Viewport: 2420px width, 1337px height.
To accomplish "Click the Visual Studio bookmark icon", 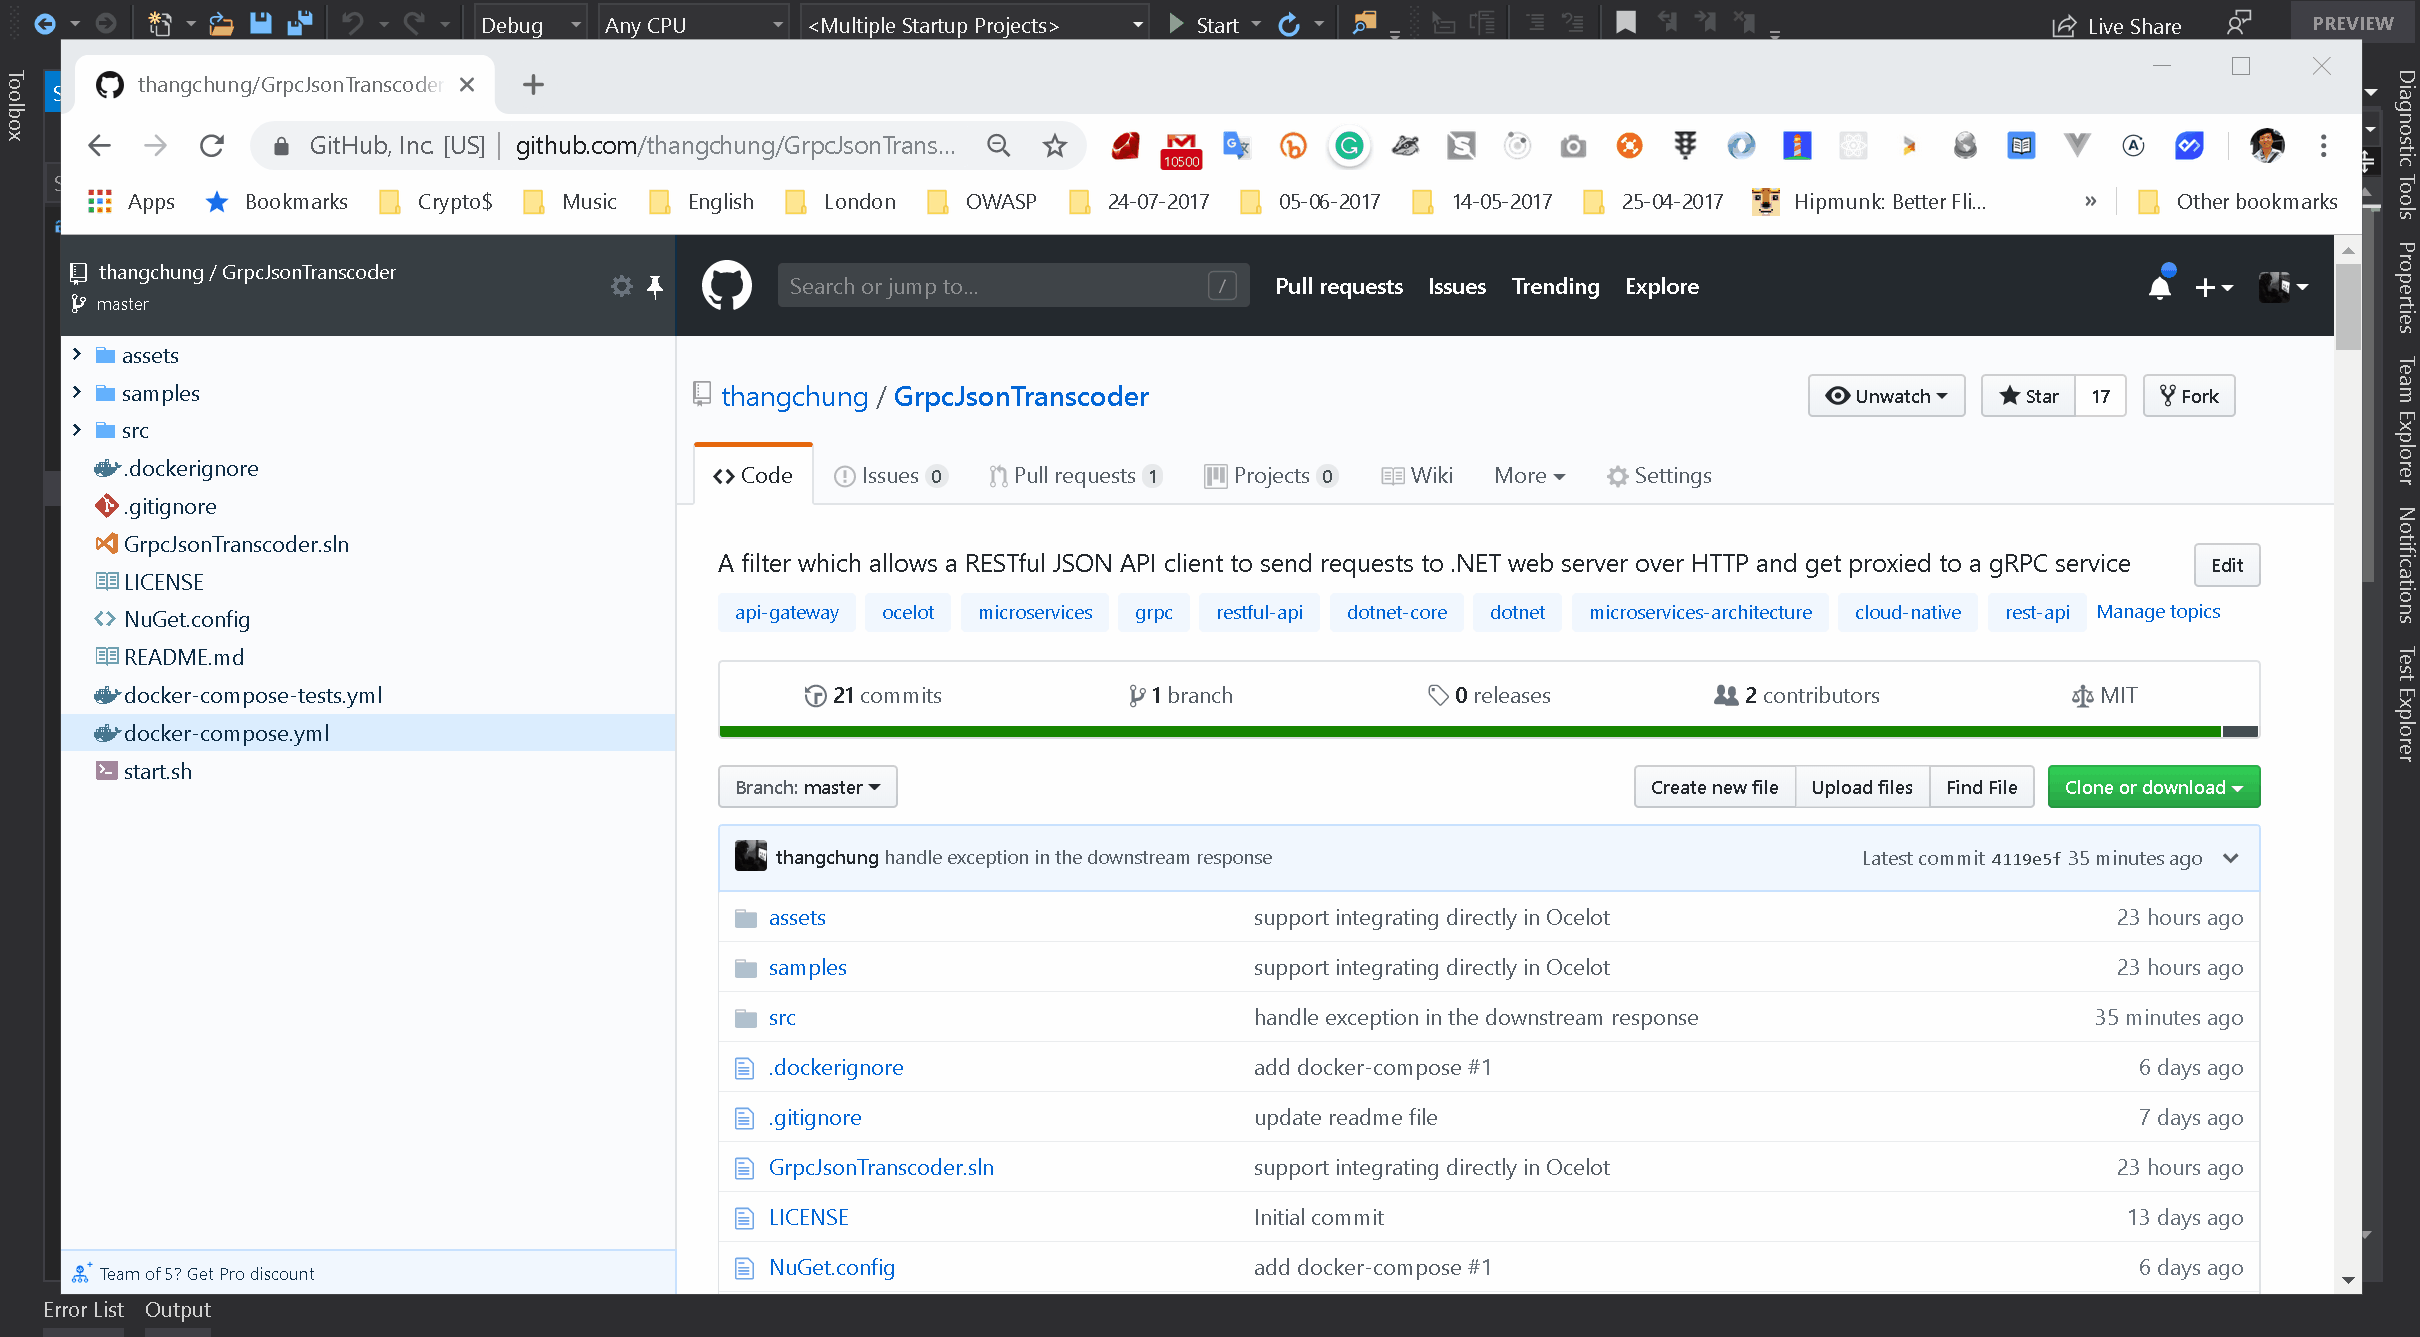I will pyautogui.click(x=1626, y=23).
